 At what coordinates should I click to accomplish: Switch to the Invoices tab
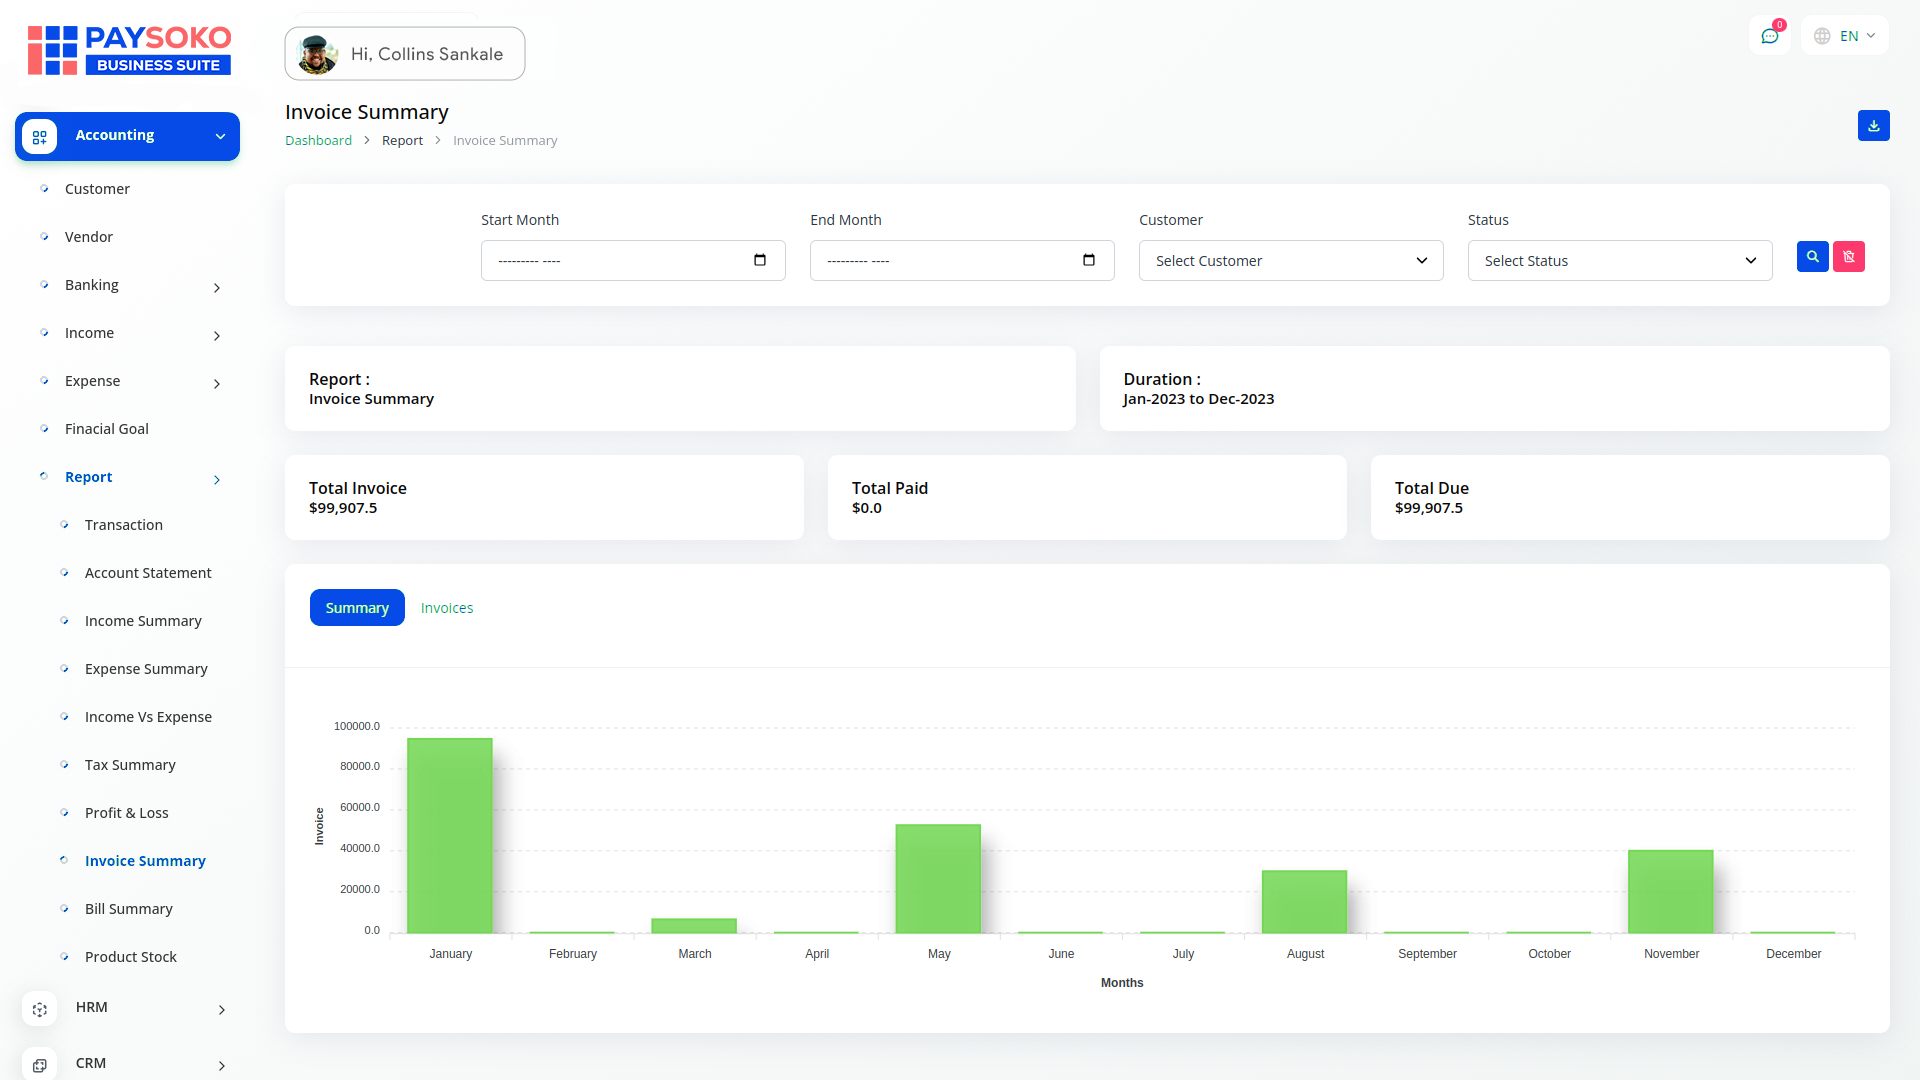pyautogui.click(x=446, y=608)
